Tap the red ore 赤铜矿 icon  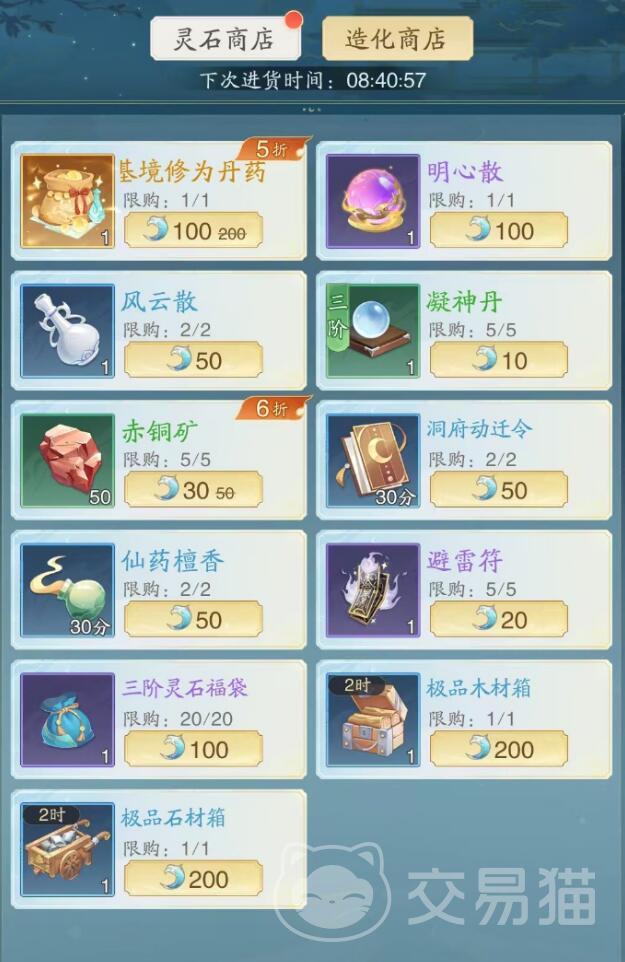67,460
